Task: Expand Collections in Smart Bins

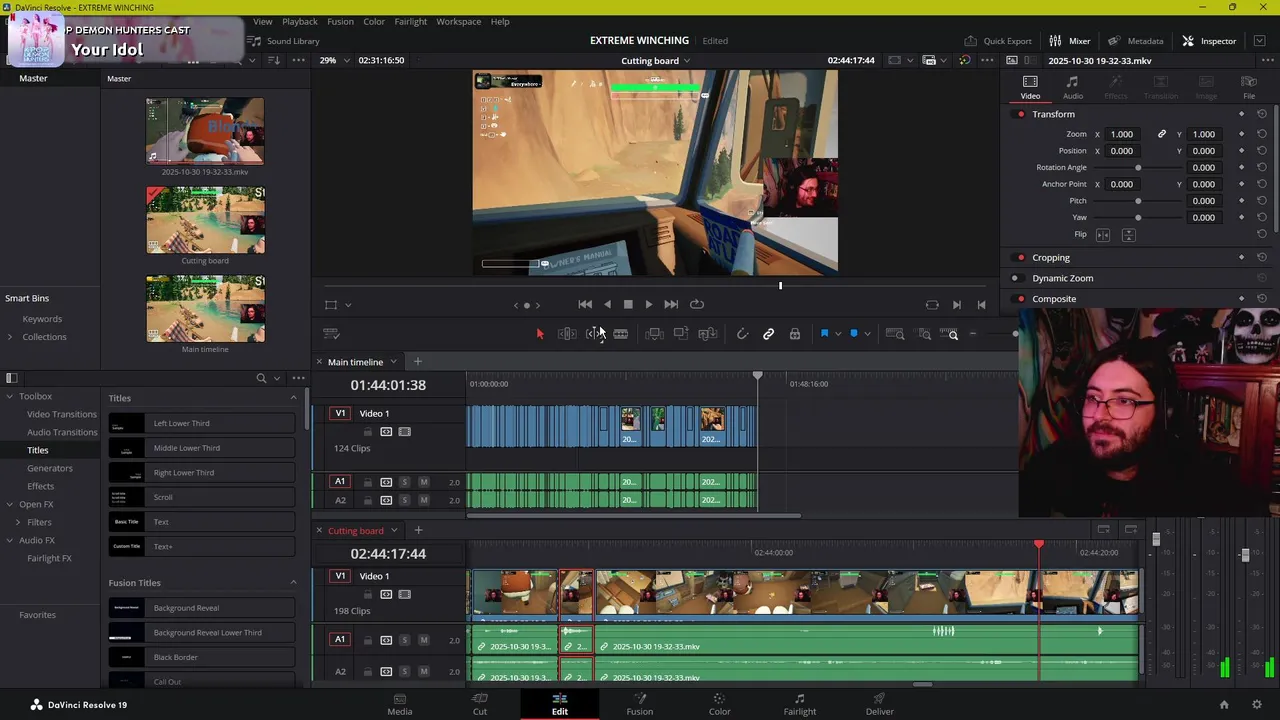Action: [x=10, y=337]
